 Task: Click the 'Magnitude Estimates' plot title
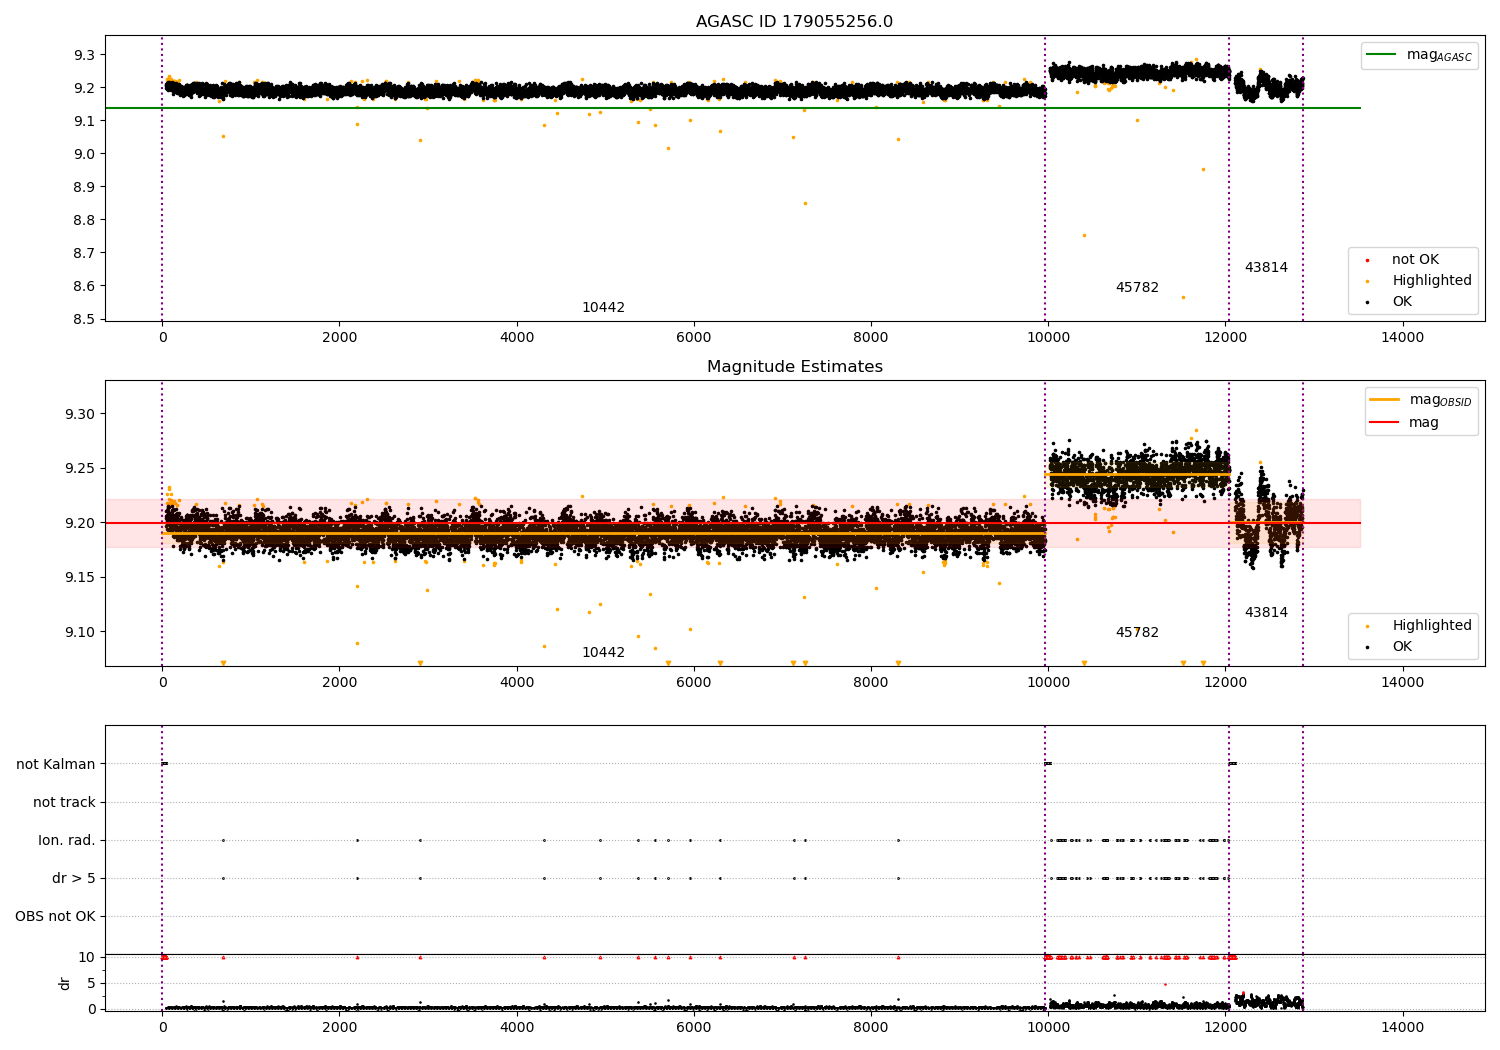coord(794,367)
